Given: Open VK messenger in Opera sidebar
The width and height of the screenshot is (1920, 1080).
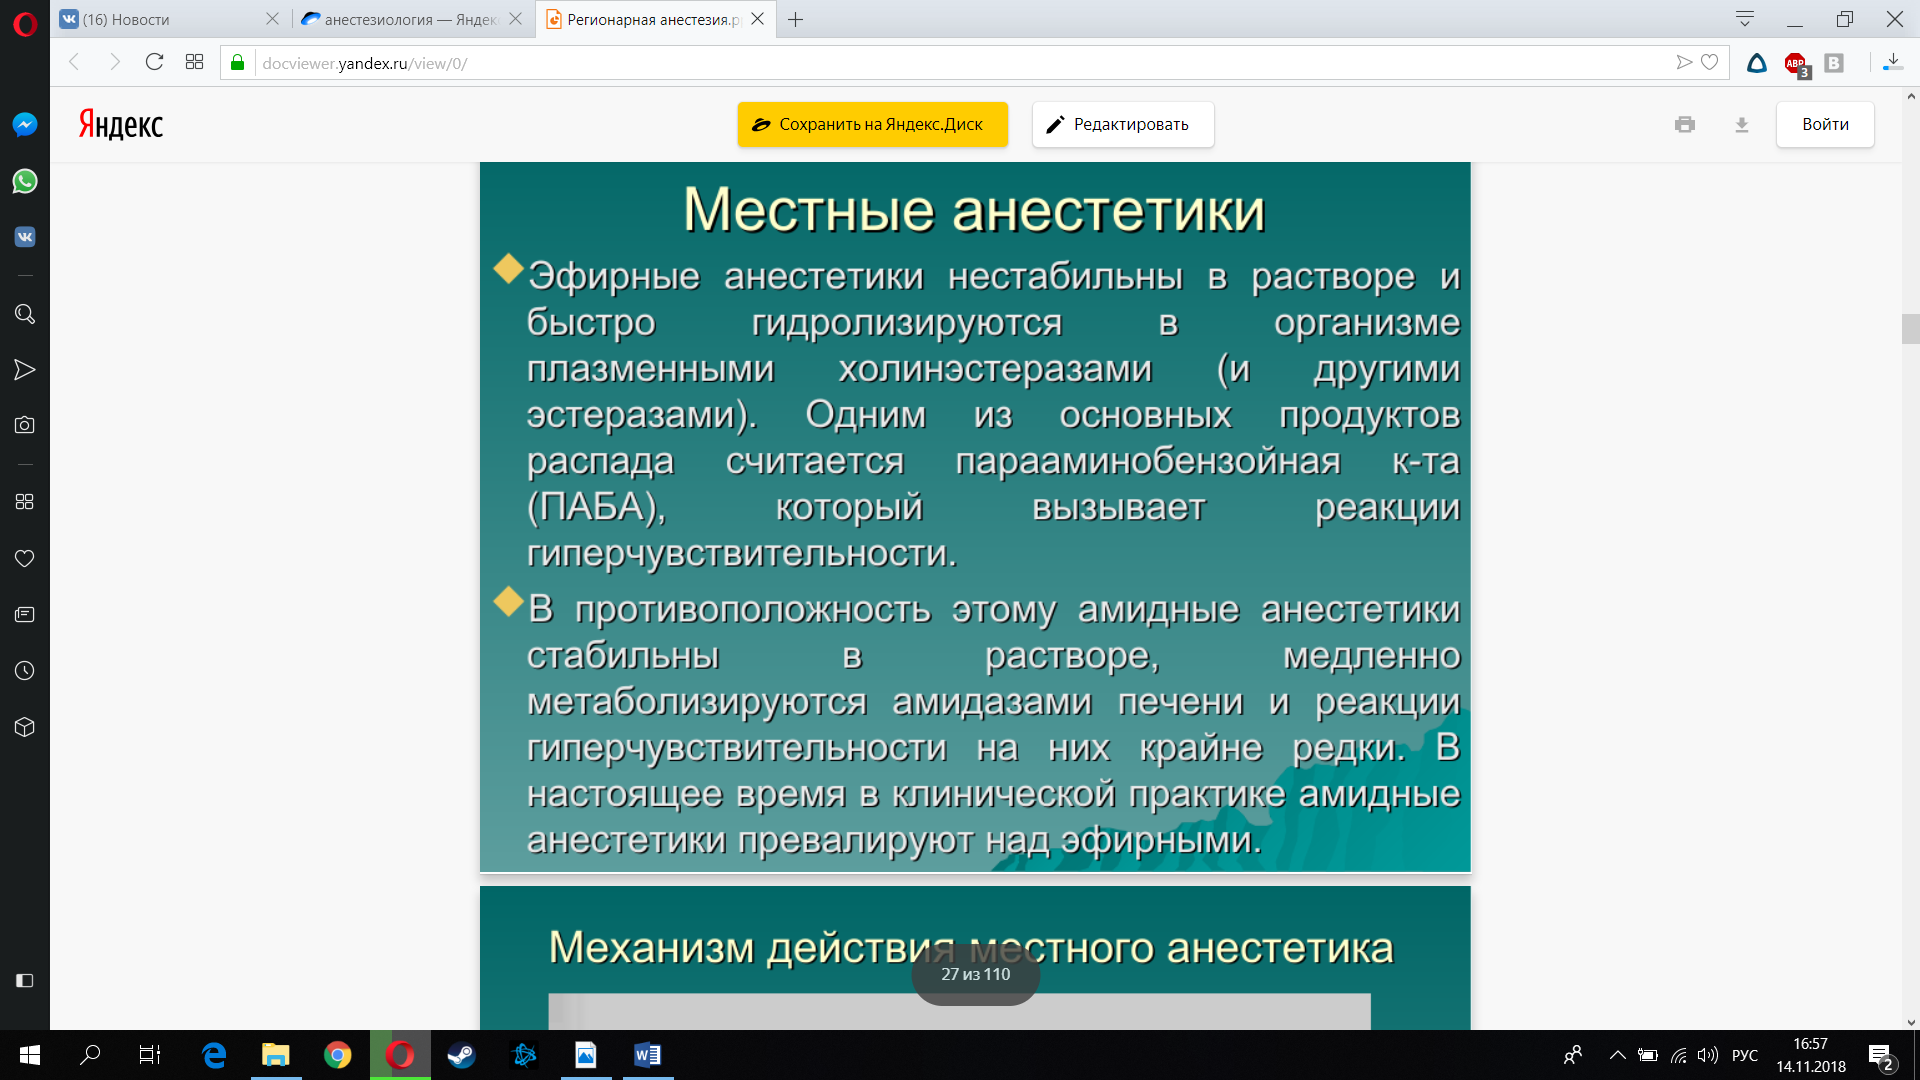Looking at the screenshot, I should [25, 237].
